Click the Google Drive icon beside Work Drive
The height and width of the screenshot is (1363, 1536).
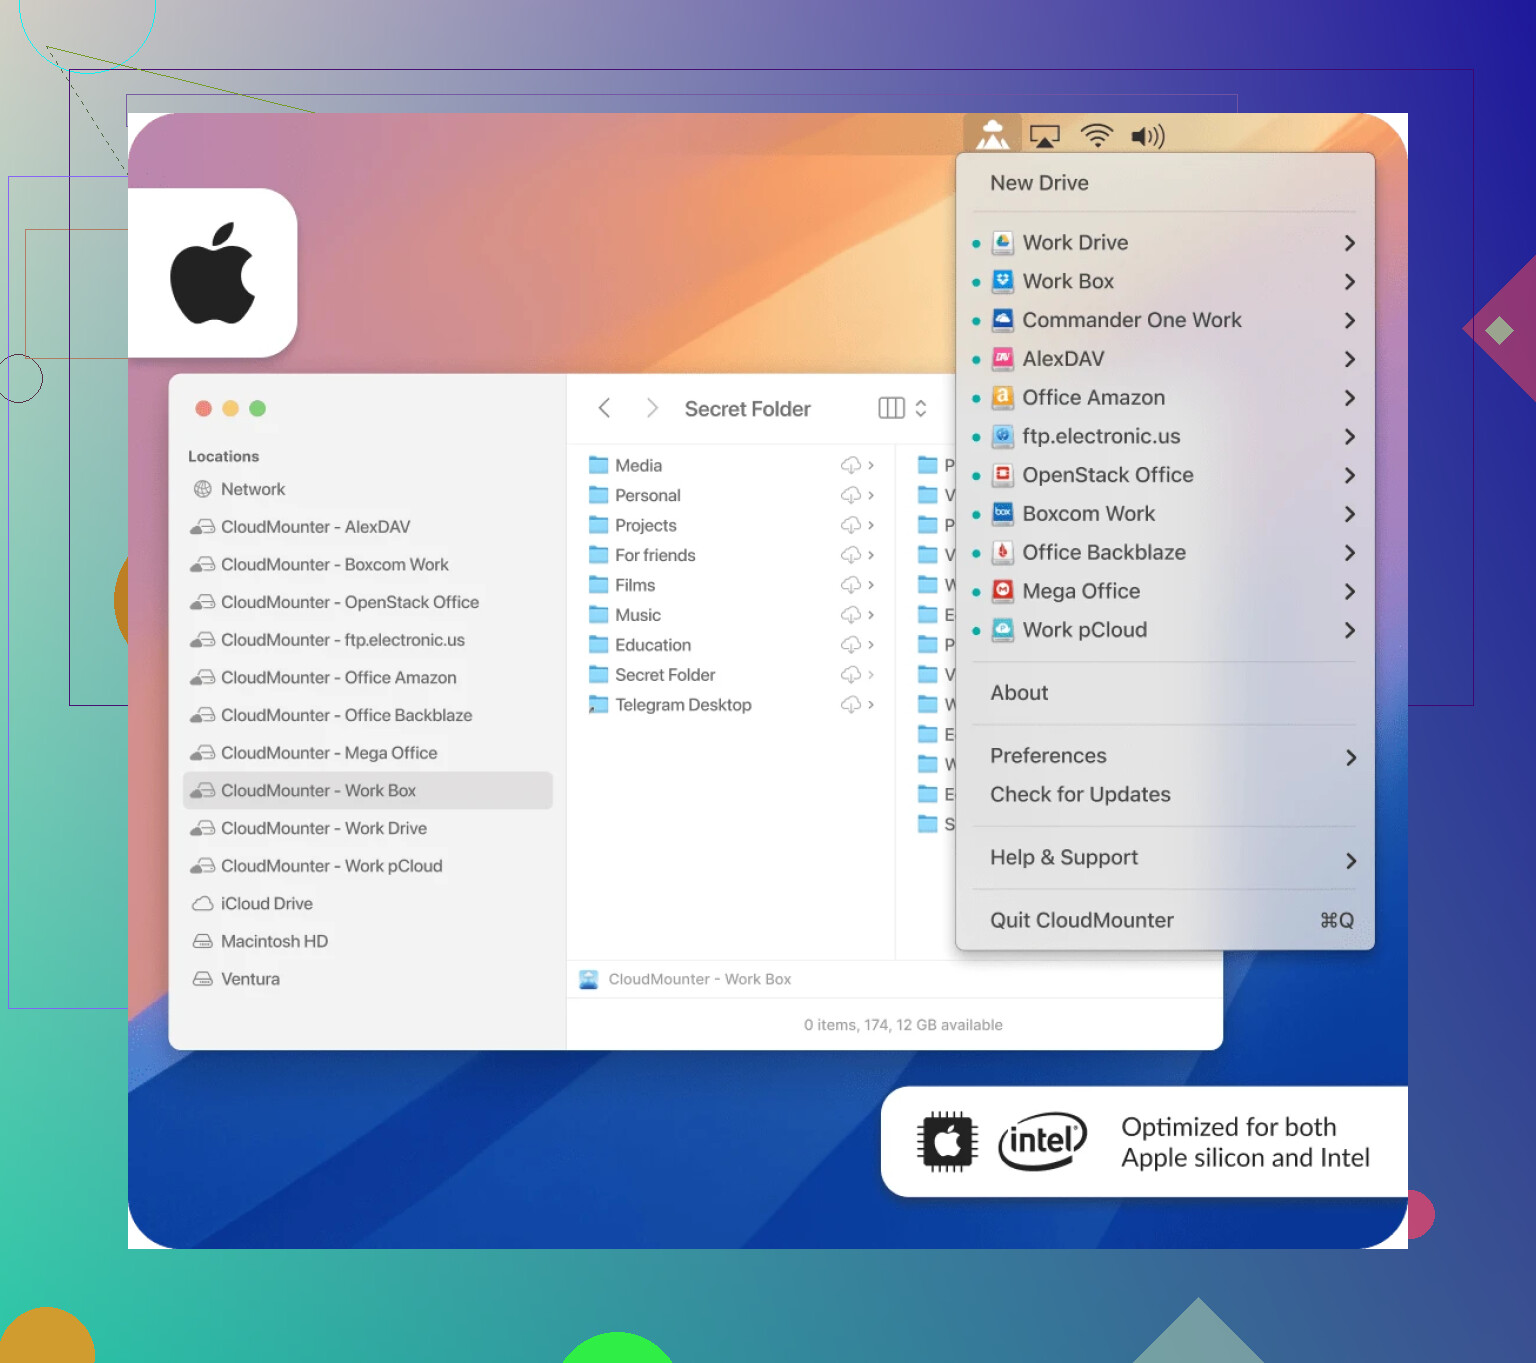click(1003, 242)
